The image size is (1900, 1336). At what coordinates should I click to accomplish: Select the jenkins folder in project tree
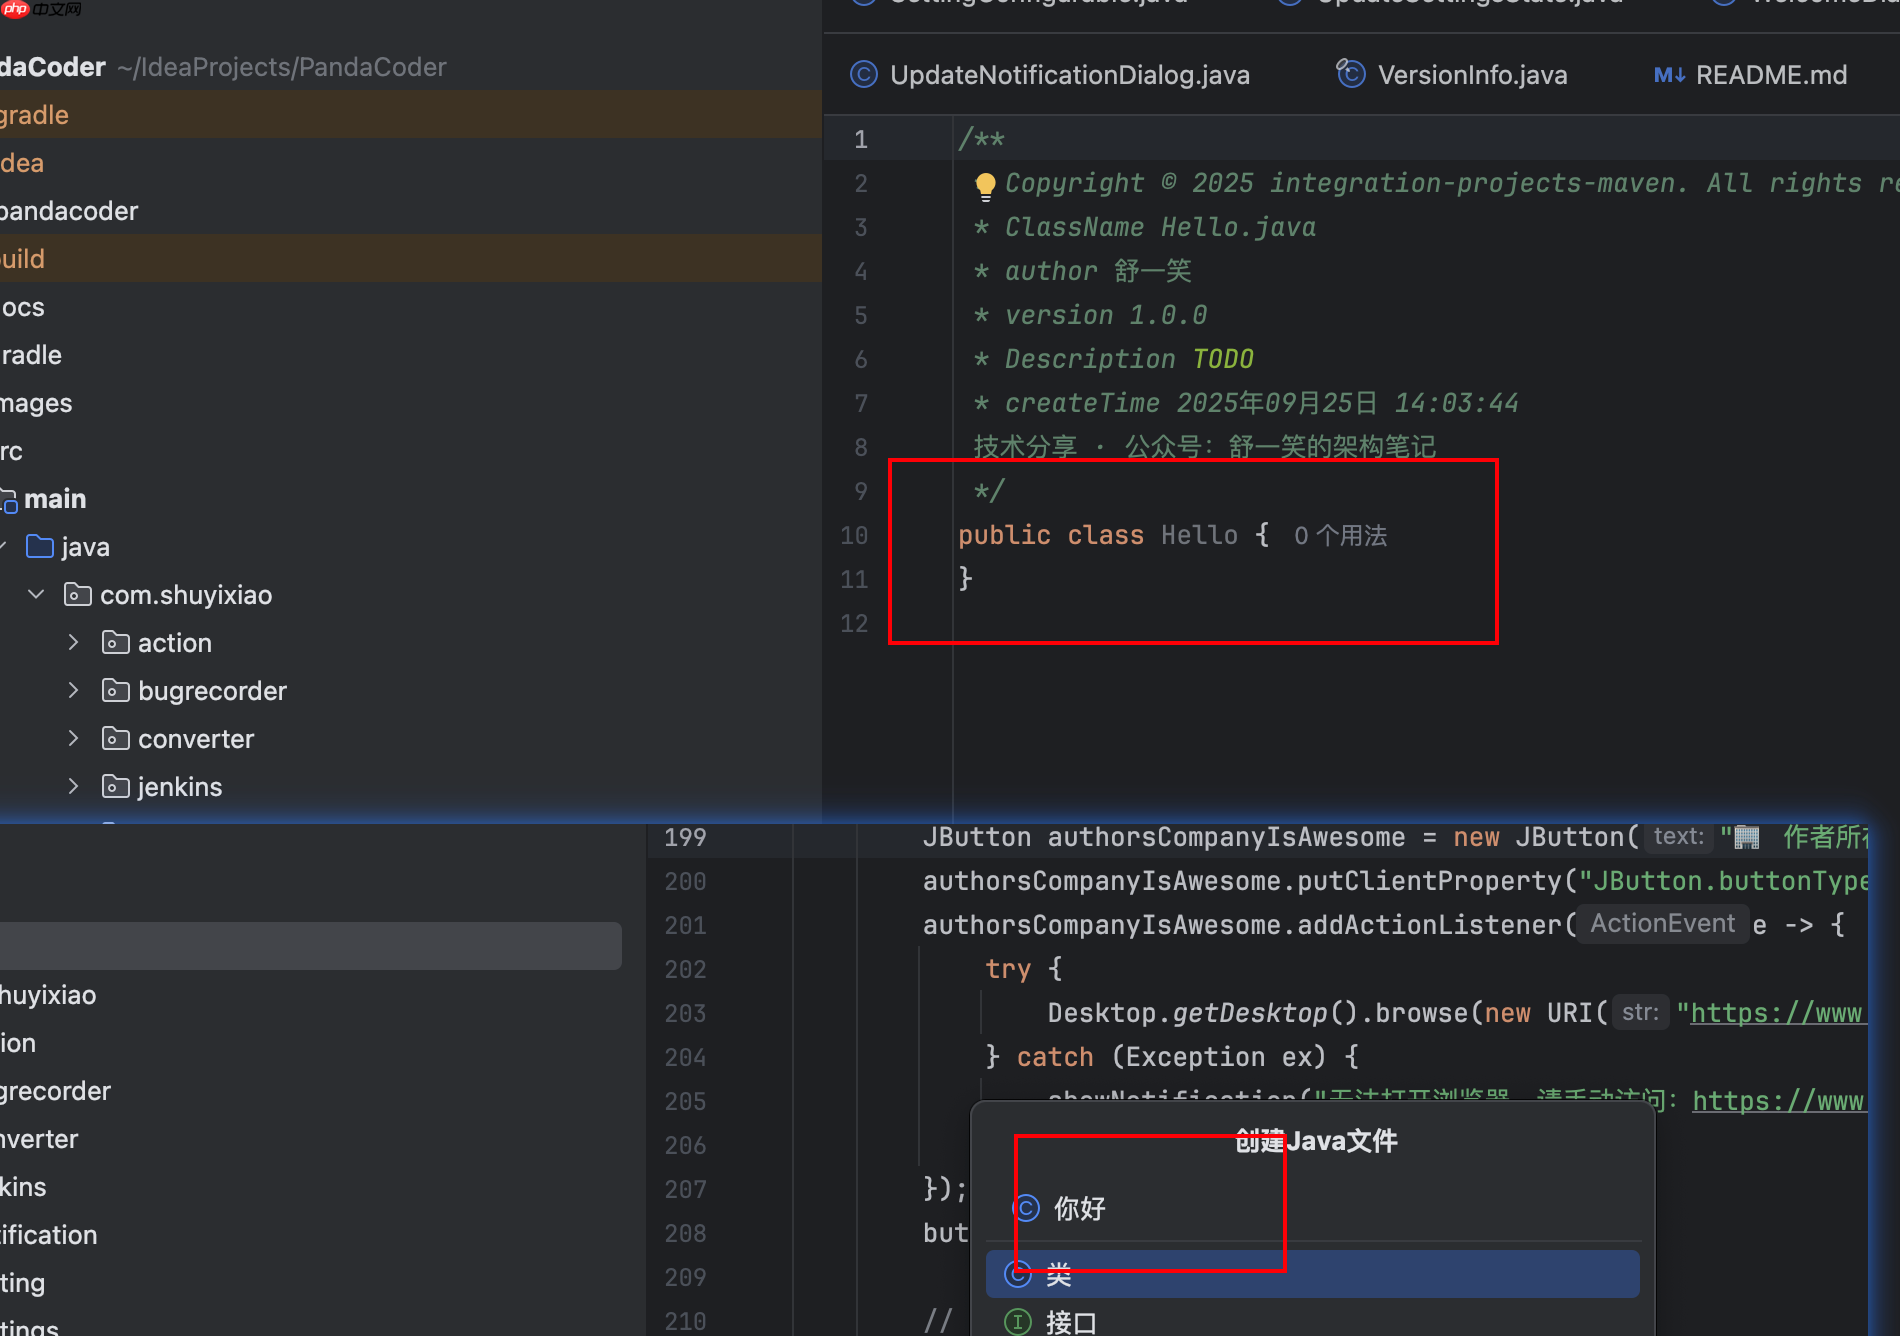(x=180, y=786)
